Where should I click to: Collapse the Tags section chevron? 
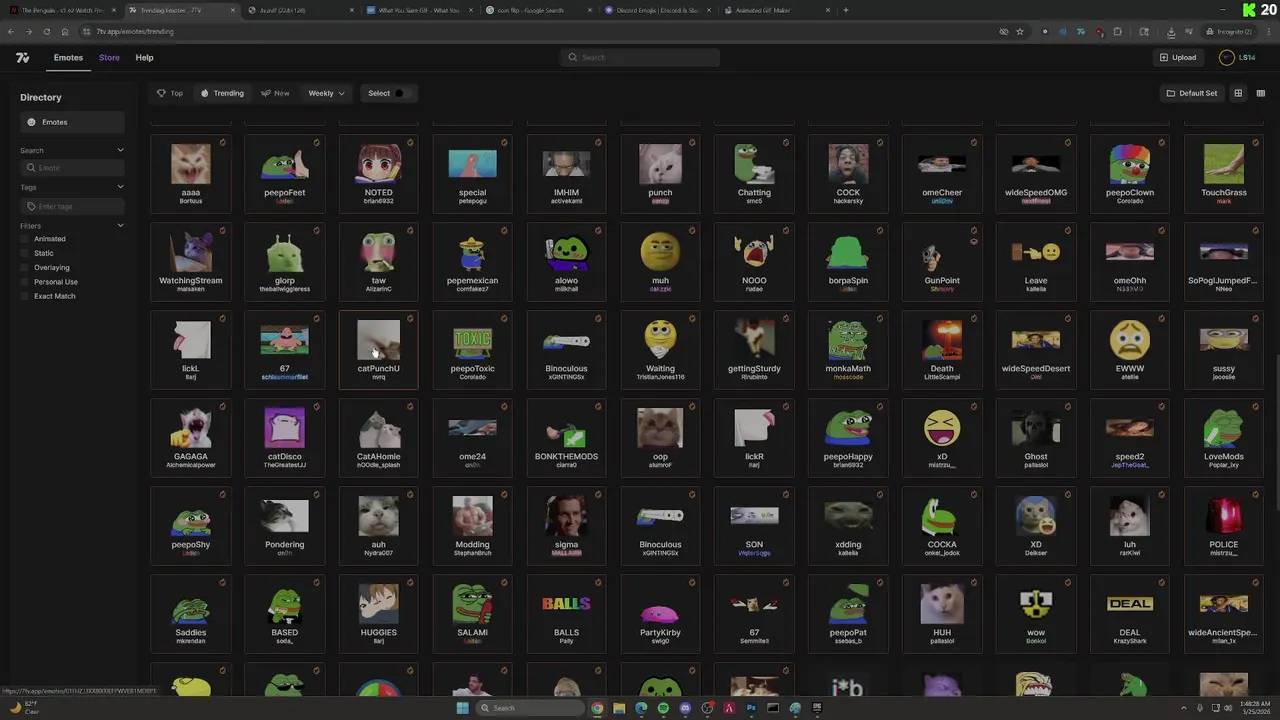[x=120, y=187]
